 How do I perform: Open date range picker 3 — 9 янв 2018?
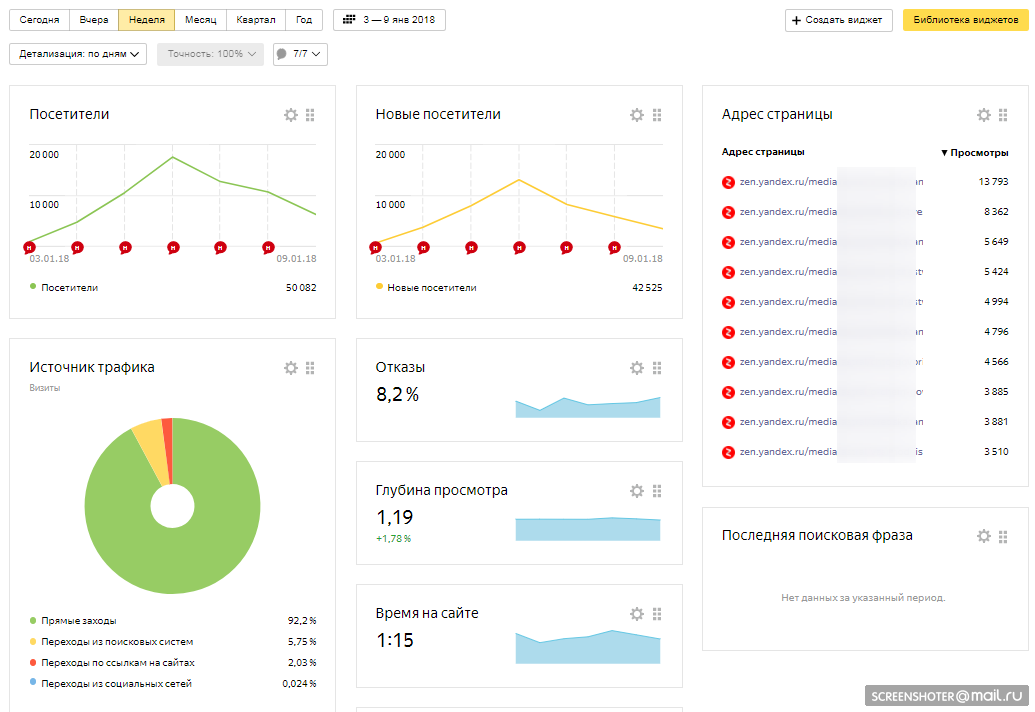(x=389, y=20)
